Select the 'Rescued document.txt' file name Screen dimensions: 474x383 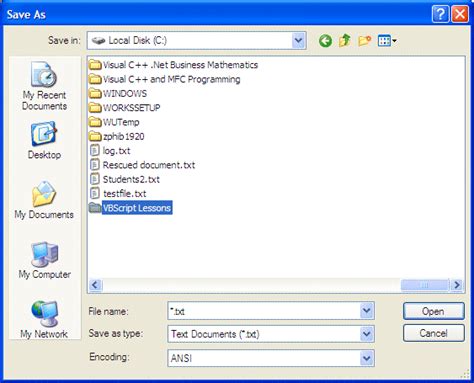(x=149, y=165)
